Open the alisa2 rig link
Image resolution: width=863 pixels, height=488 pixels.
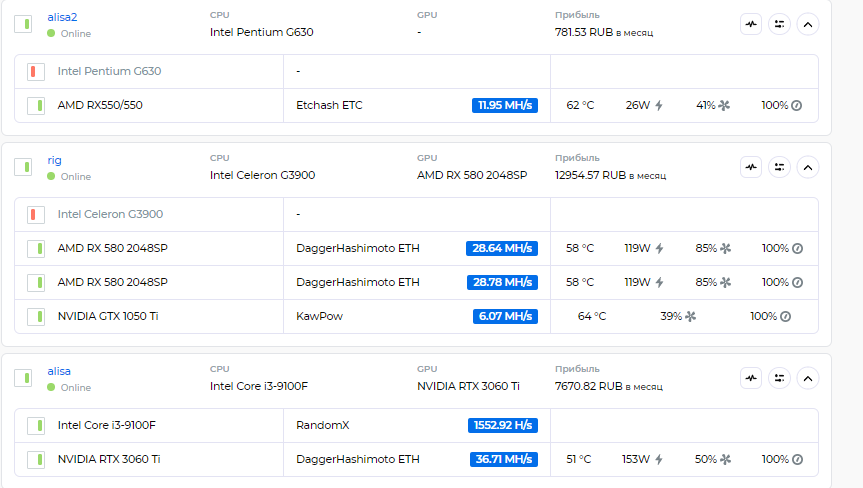[62, 17]
